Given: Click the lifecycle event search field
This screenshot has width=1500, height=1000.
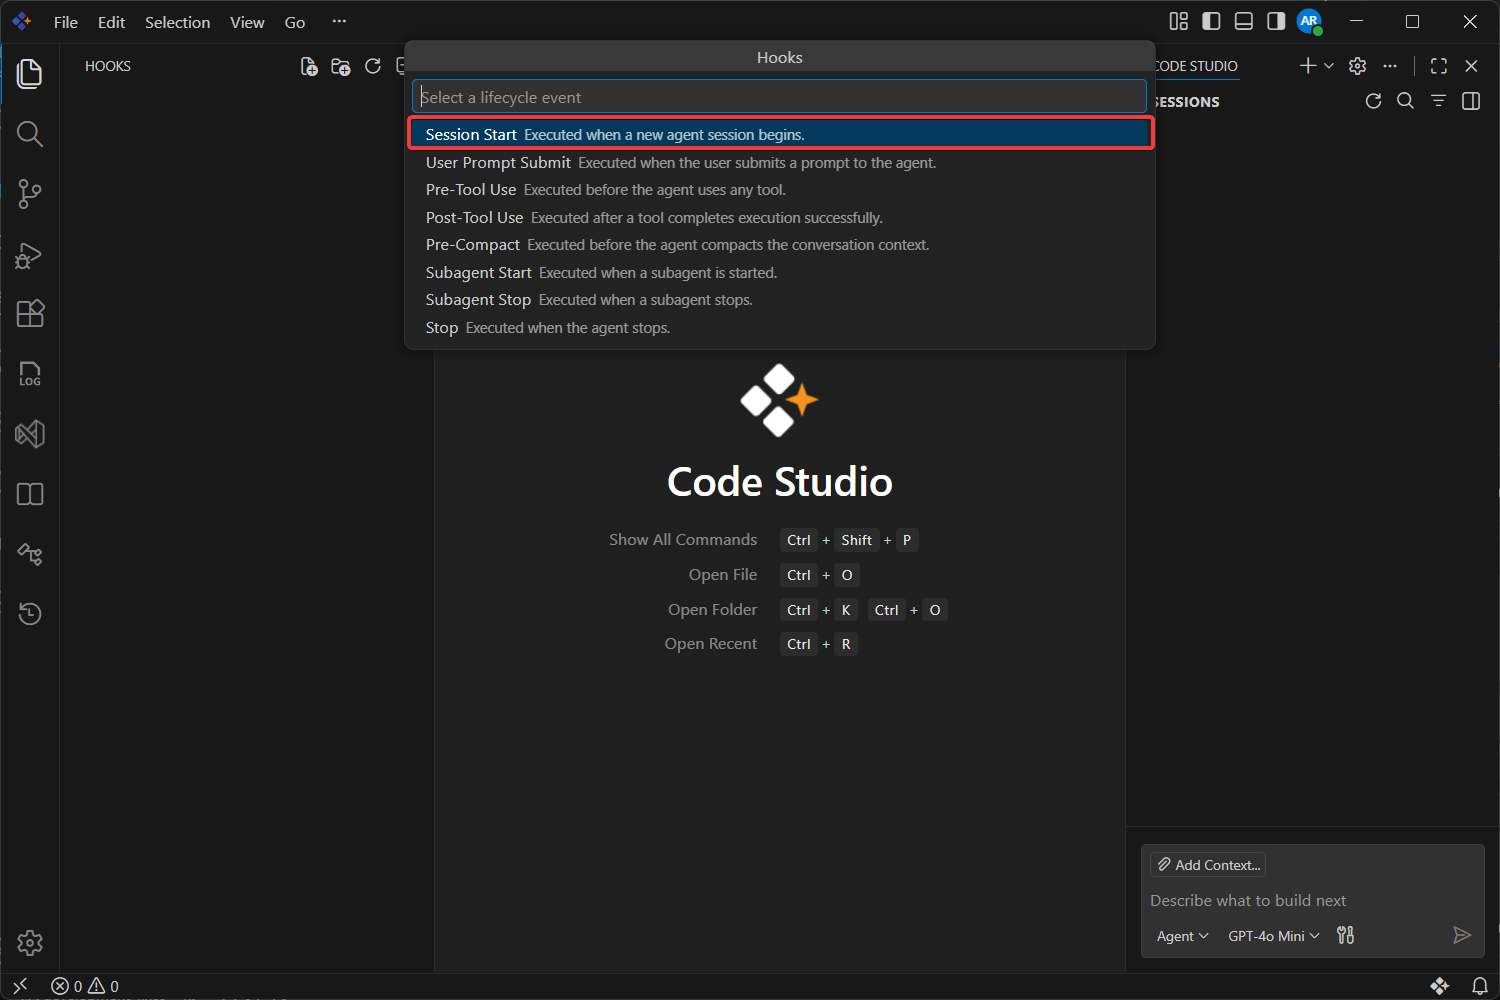Looking at the screenshot, I should [x=780, y=96].
